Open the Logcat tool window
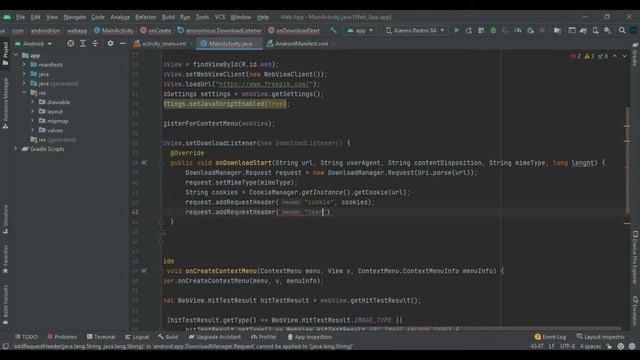This screenshot has width=640, height=360. tap(137, 337)
